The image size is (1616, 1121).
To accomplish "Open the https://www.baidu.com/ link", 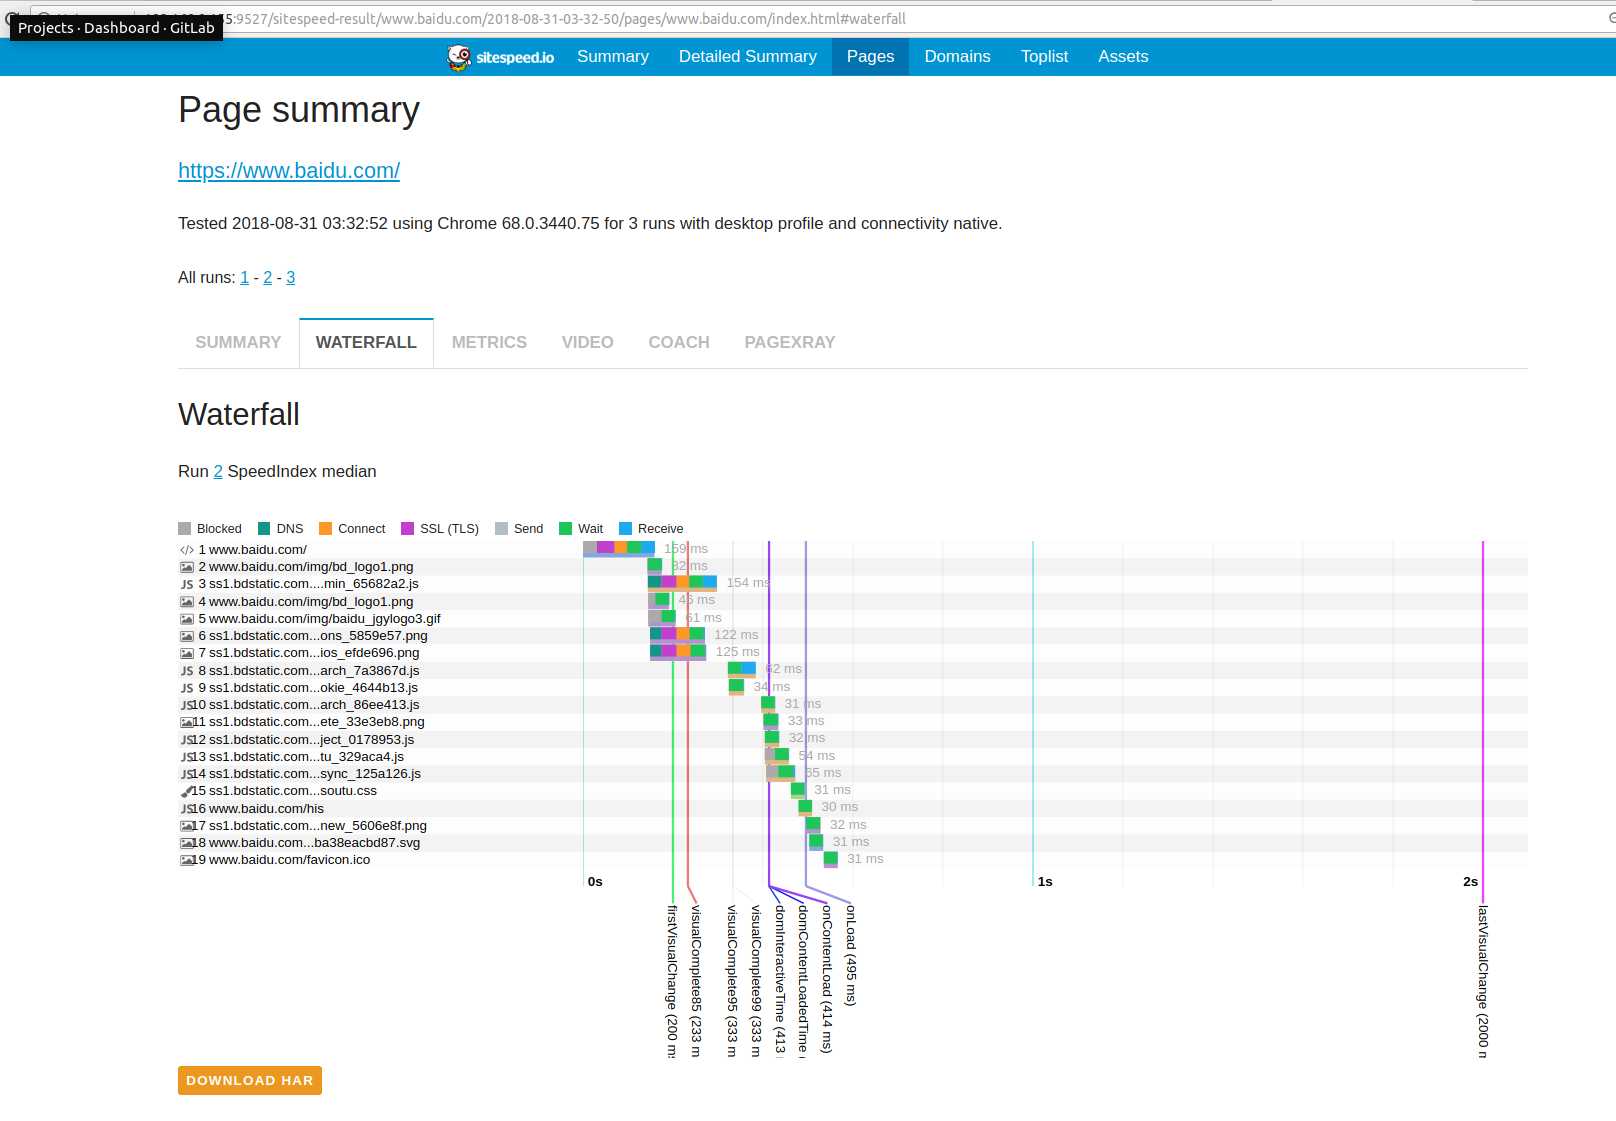I will click(289, 171).
